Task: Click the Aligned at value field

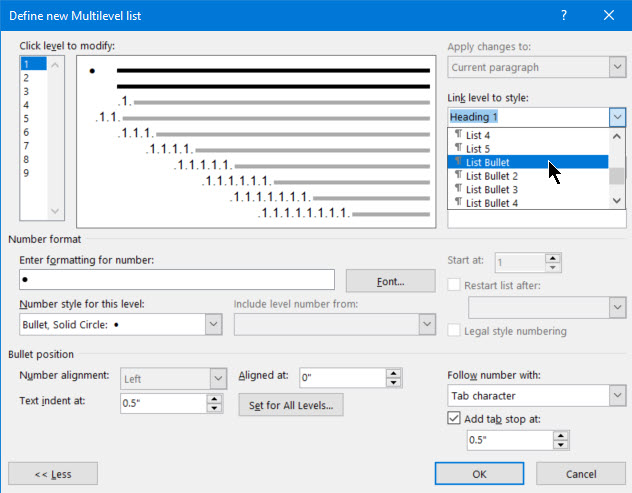Action: coord(343,377)
